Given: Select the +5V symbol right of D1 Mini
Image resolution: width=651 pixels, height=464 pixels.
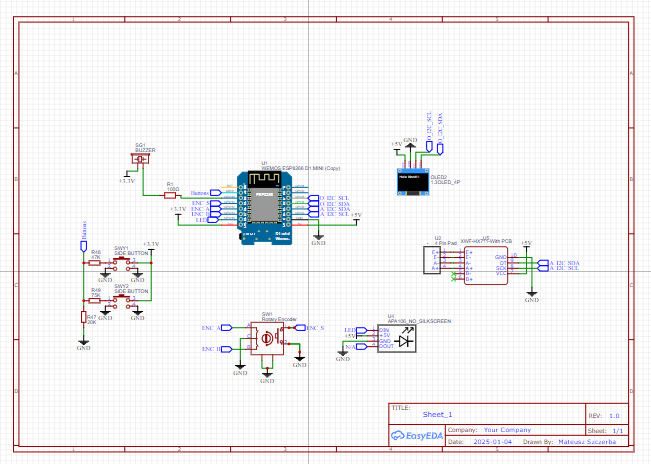Looking at the screenshot, I should [356, 218].
